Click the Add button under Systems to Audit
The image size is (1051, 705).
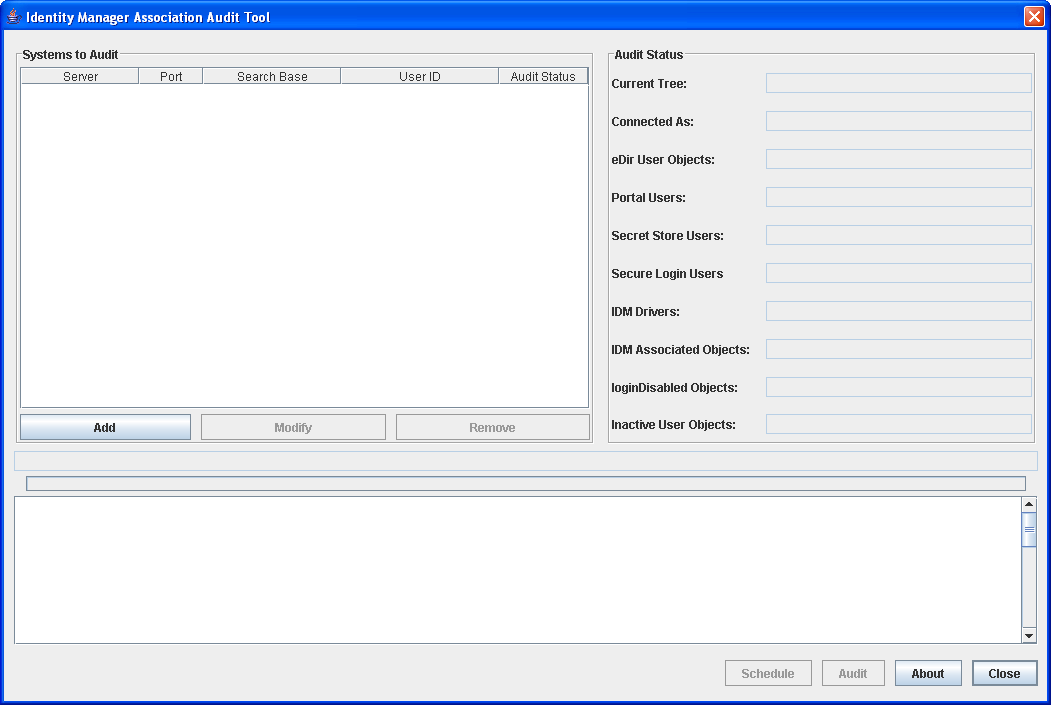(x=104, y=427)
